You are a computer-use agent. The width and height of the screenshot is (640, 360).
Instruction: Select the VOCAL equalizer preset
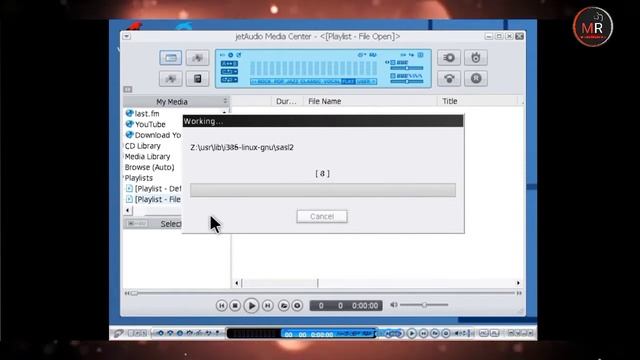tap(332, 82)
